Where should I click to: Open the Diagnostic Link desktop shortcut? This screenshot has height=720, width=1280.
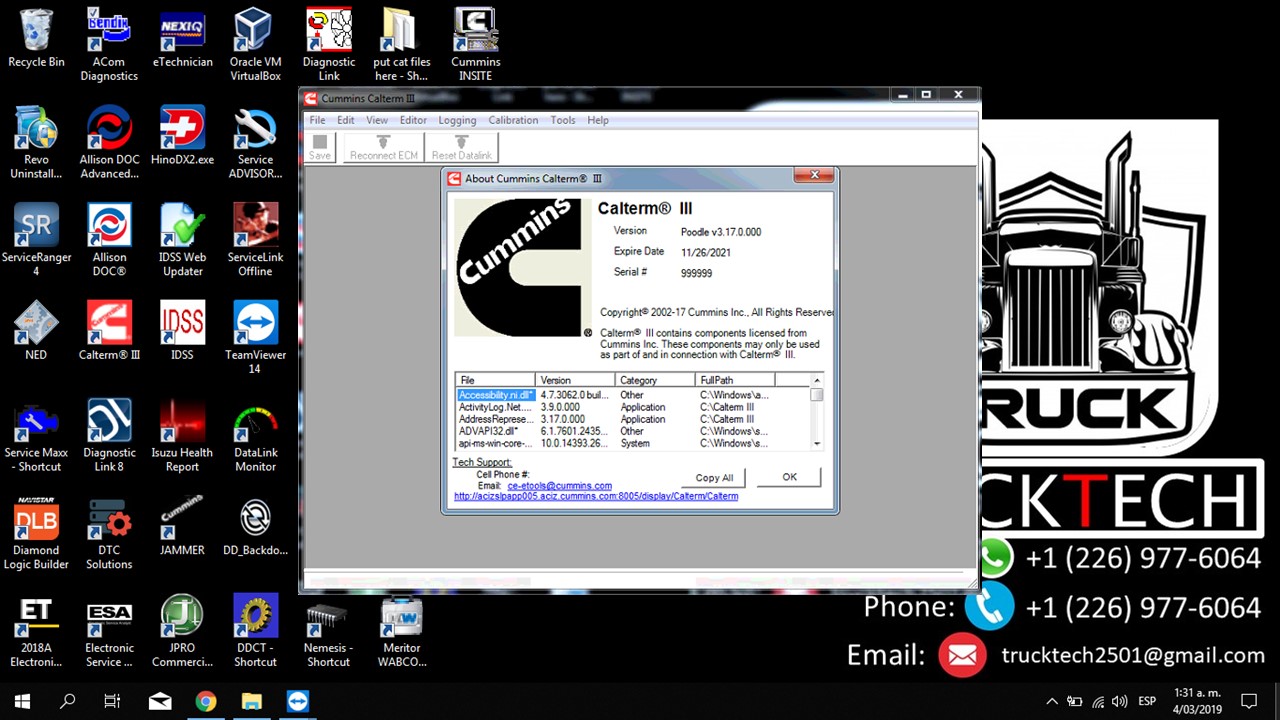[x=329, y=45]
